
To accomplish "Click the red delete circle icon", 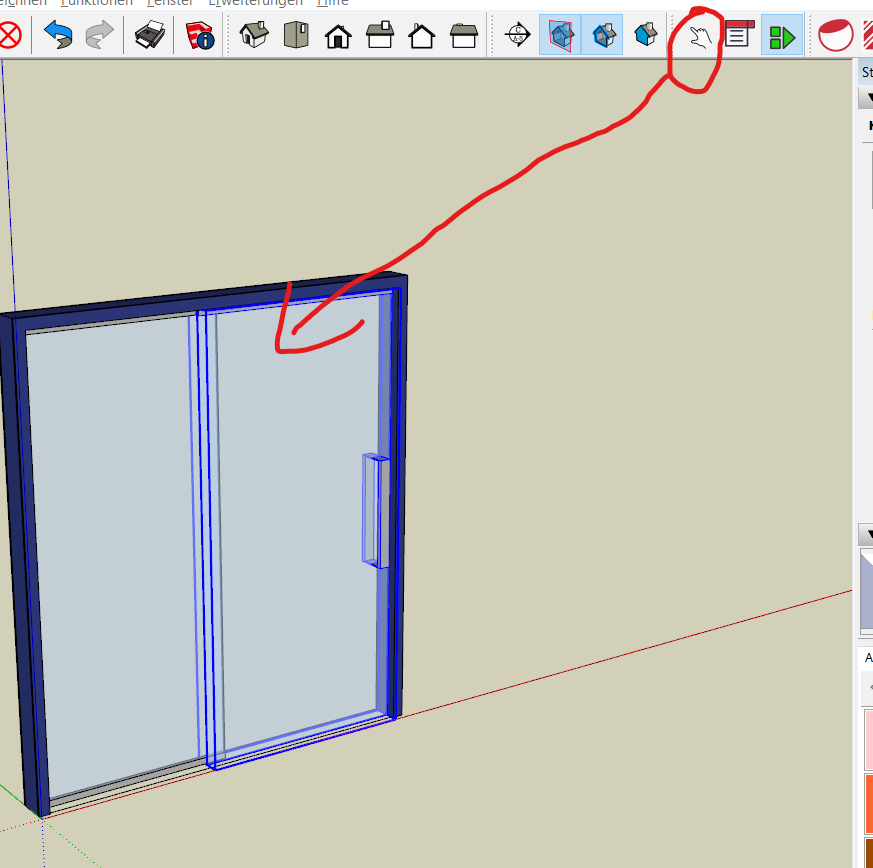I will 10,37.
